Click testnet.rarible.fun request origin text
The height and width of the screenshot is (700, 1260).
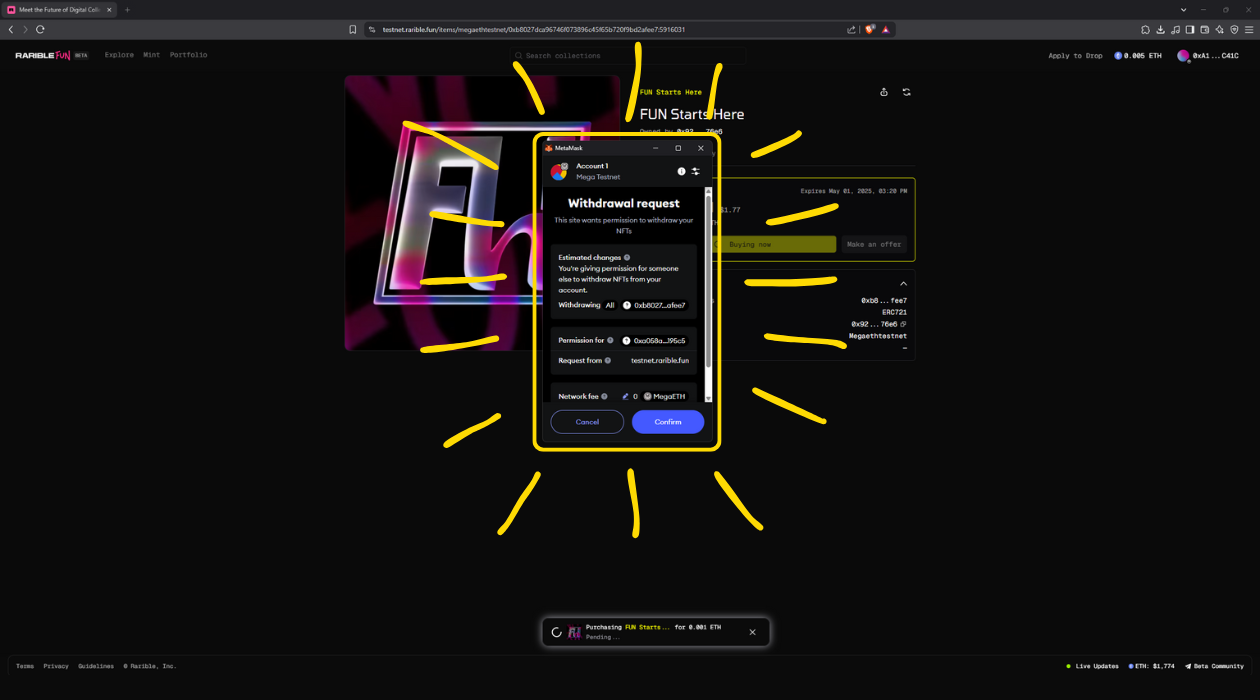tap(660, 361)
